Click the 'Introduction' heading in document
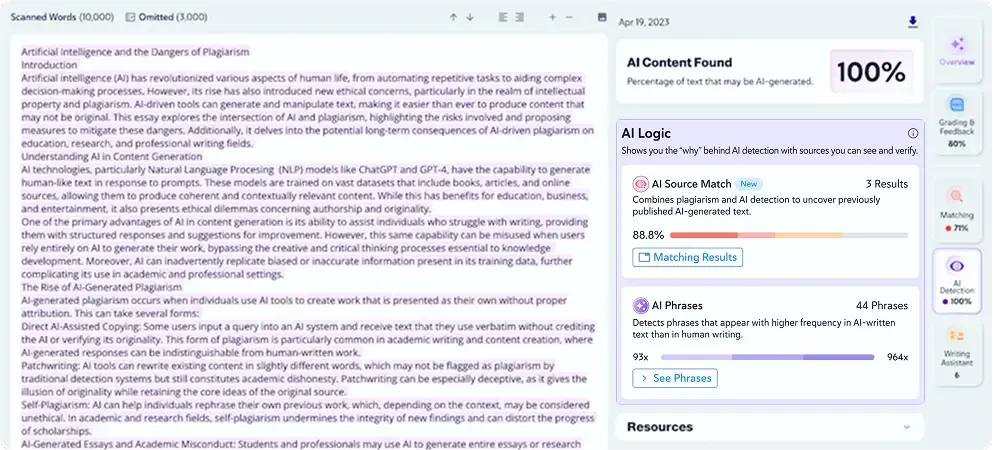 [x=49, y=65]
